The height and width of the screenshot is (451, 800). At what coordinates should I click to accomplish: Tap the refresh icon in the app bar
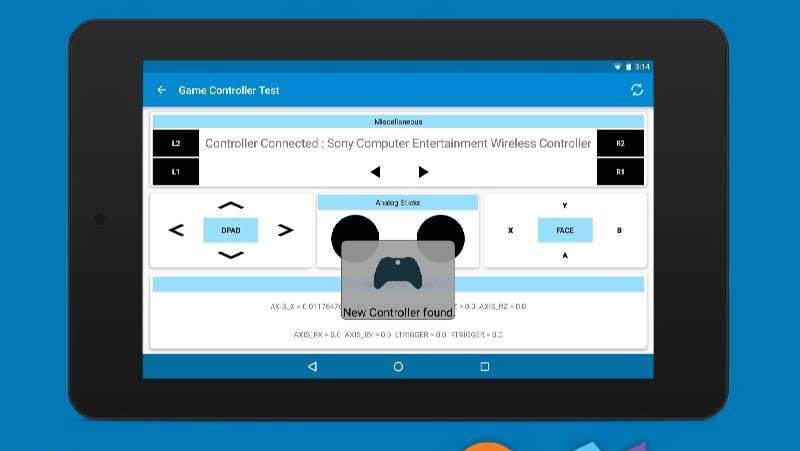pos(637,90)
